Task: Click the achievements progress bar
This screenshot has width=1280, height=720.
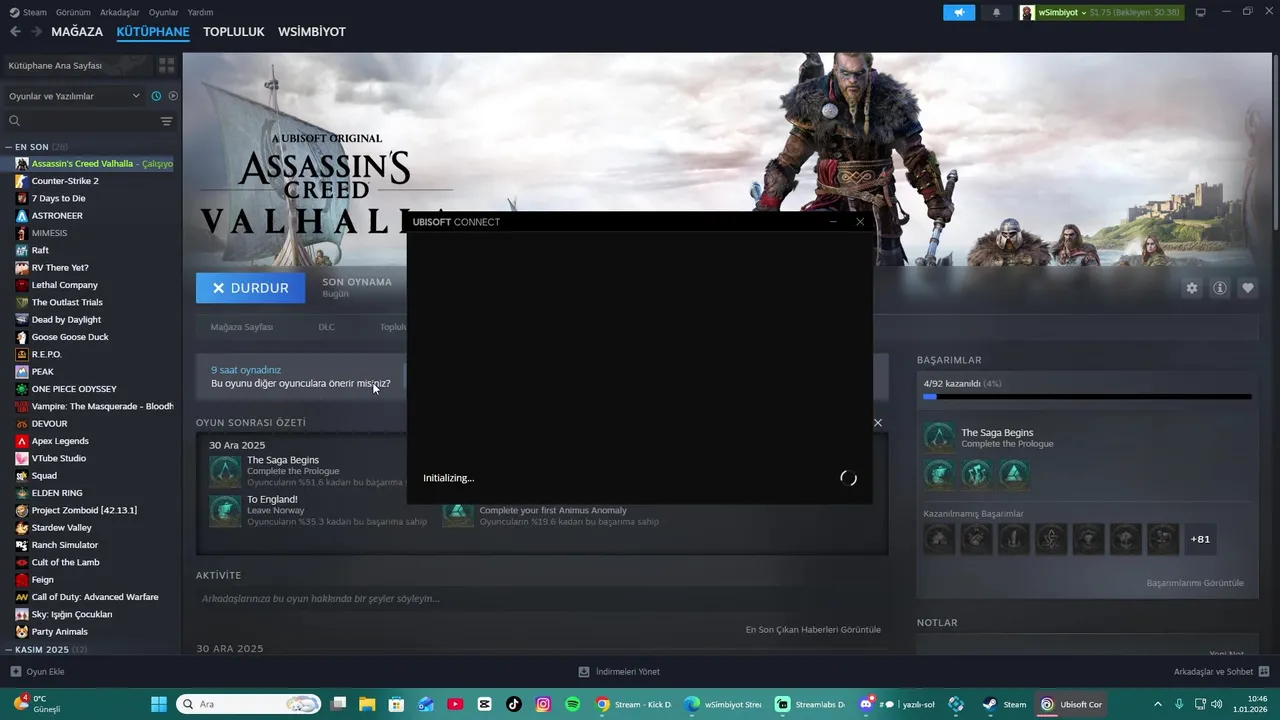Action: (x=1087, y=397)
